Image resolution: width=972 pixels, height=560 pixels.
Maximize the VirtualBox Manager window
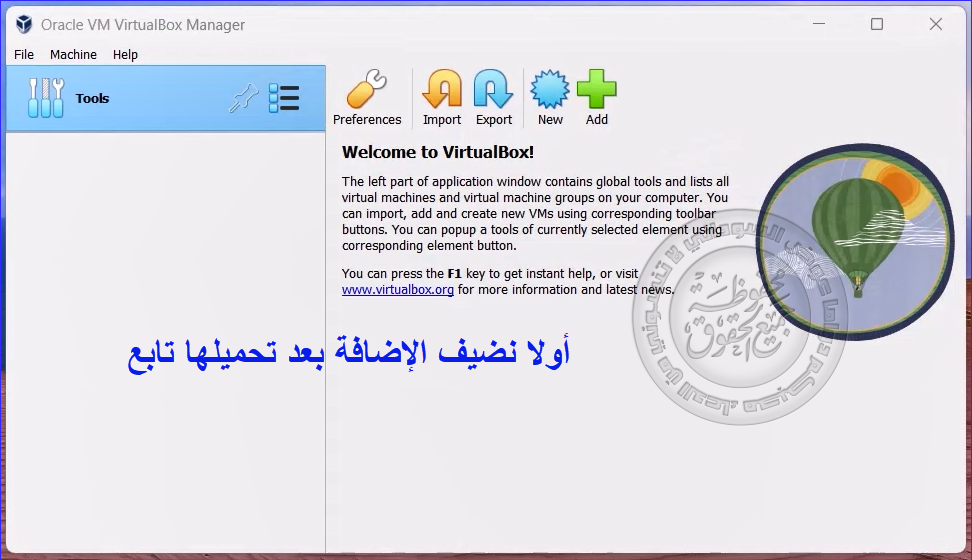pyautogui.click(x=877, y=25)
